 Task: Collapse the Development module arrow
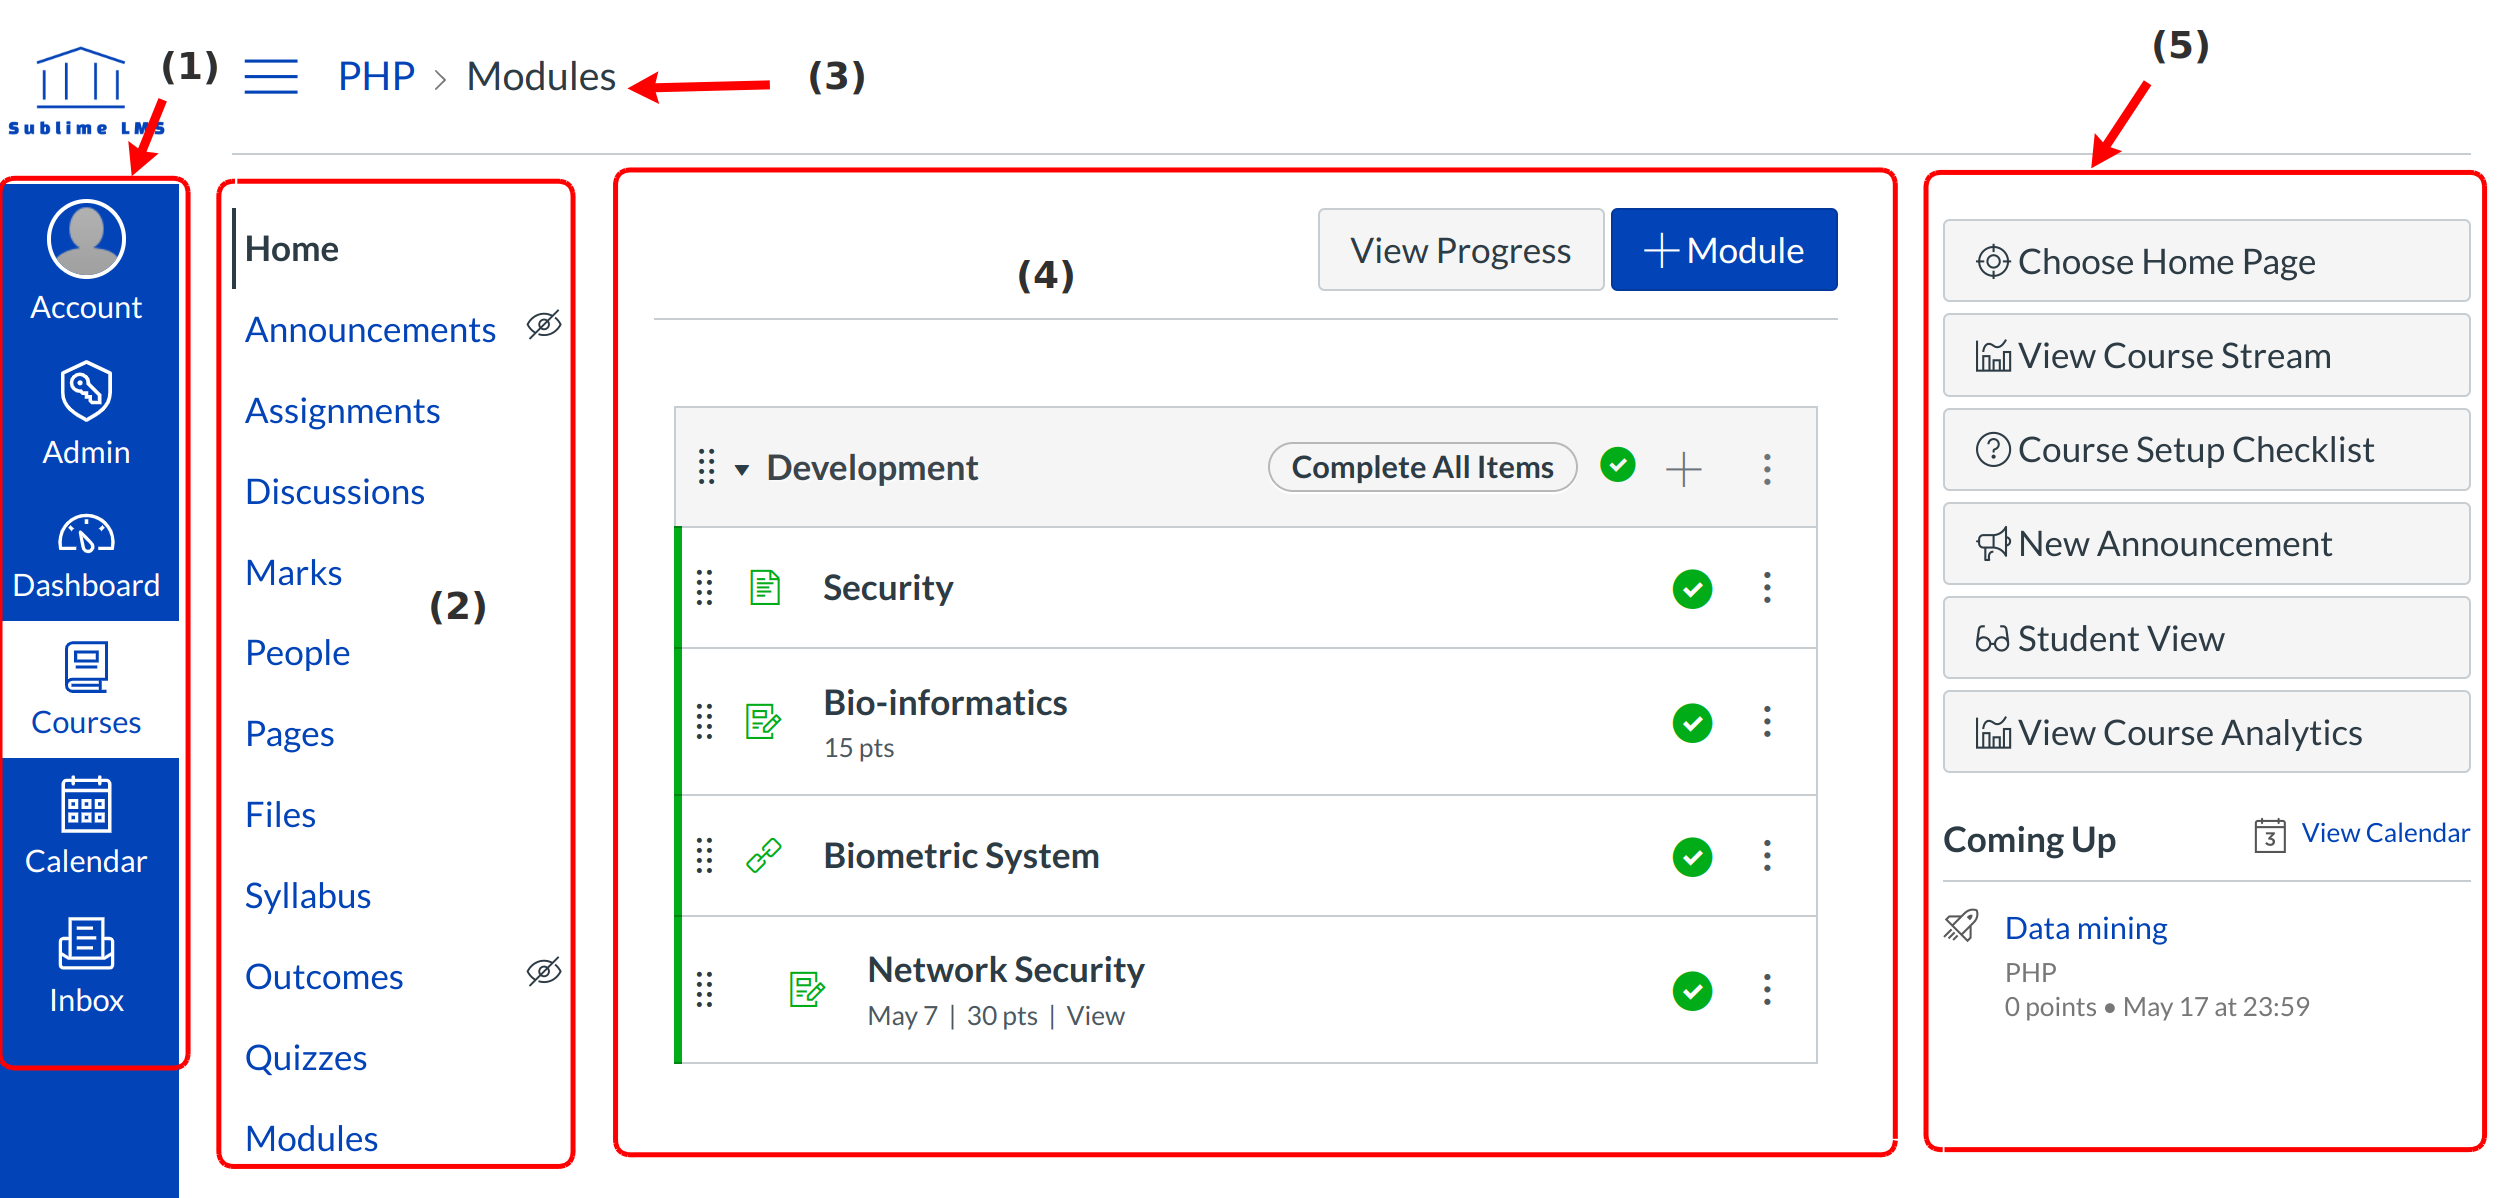741,469
